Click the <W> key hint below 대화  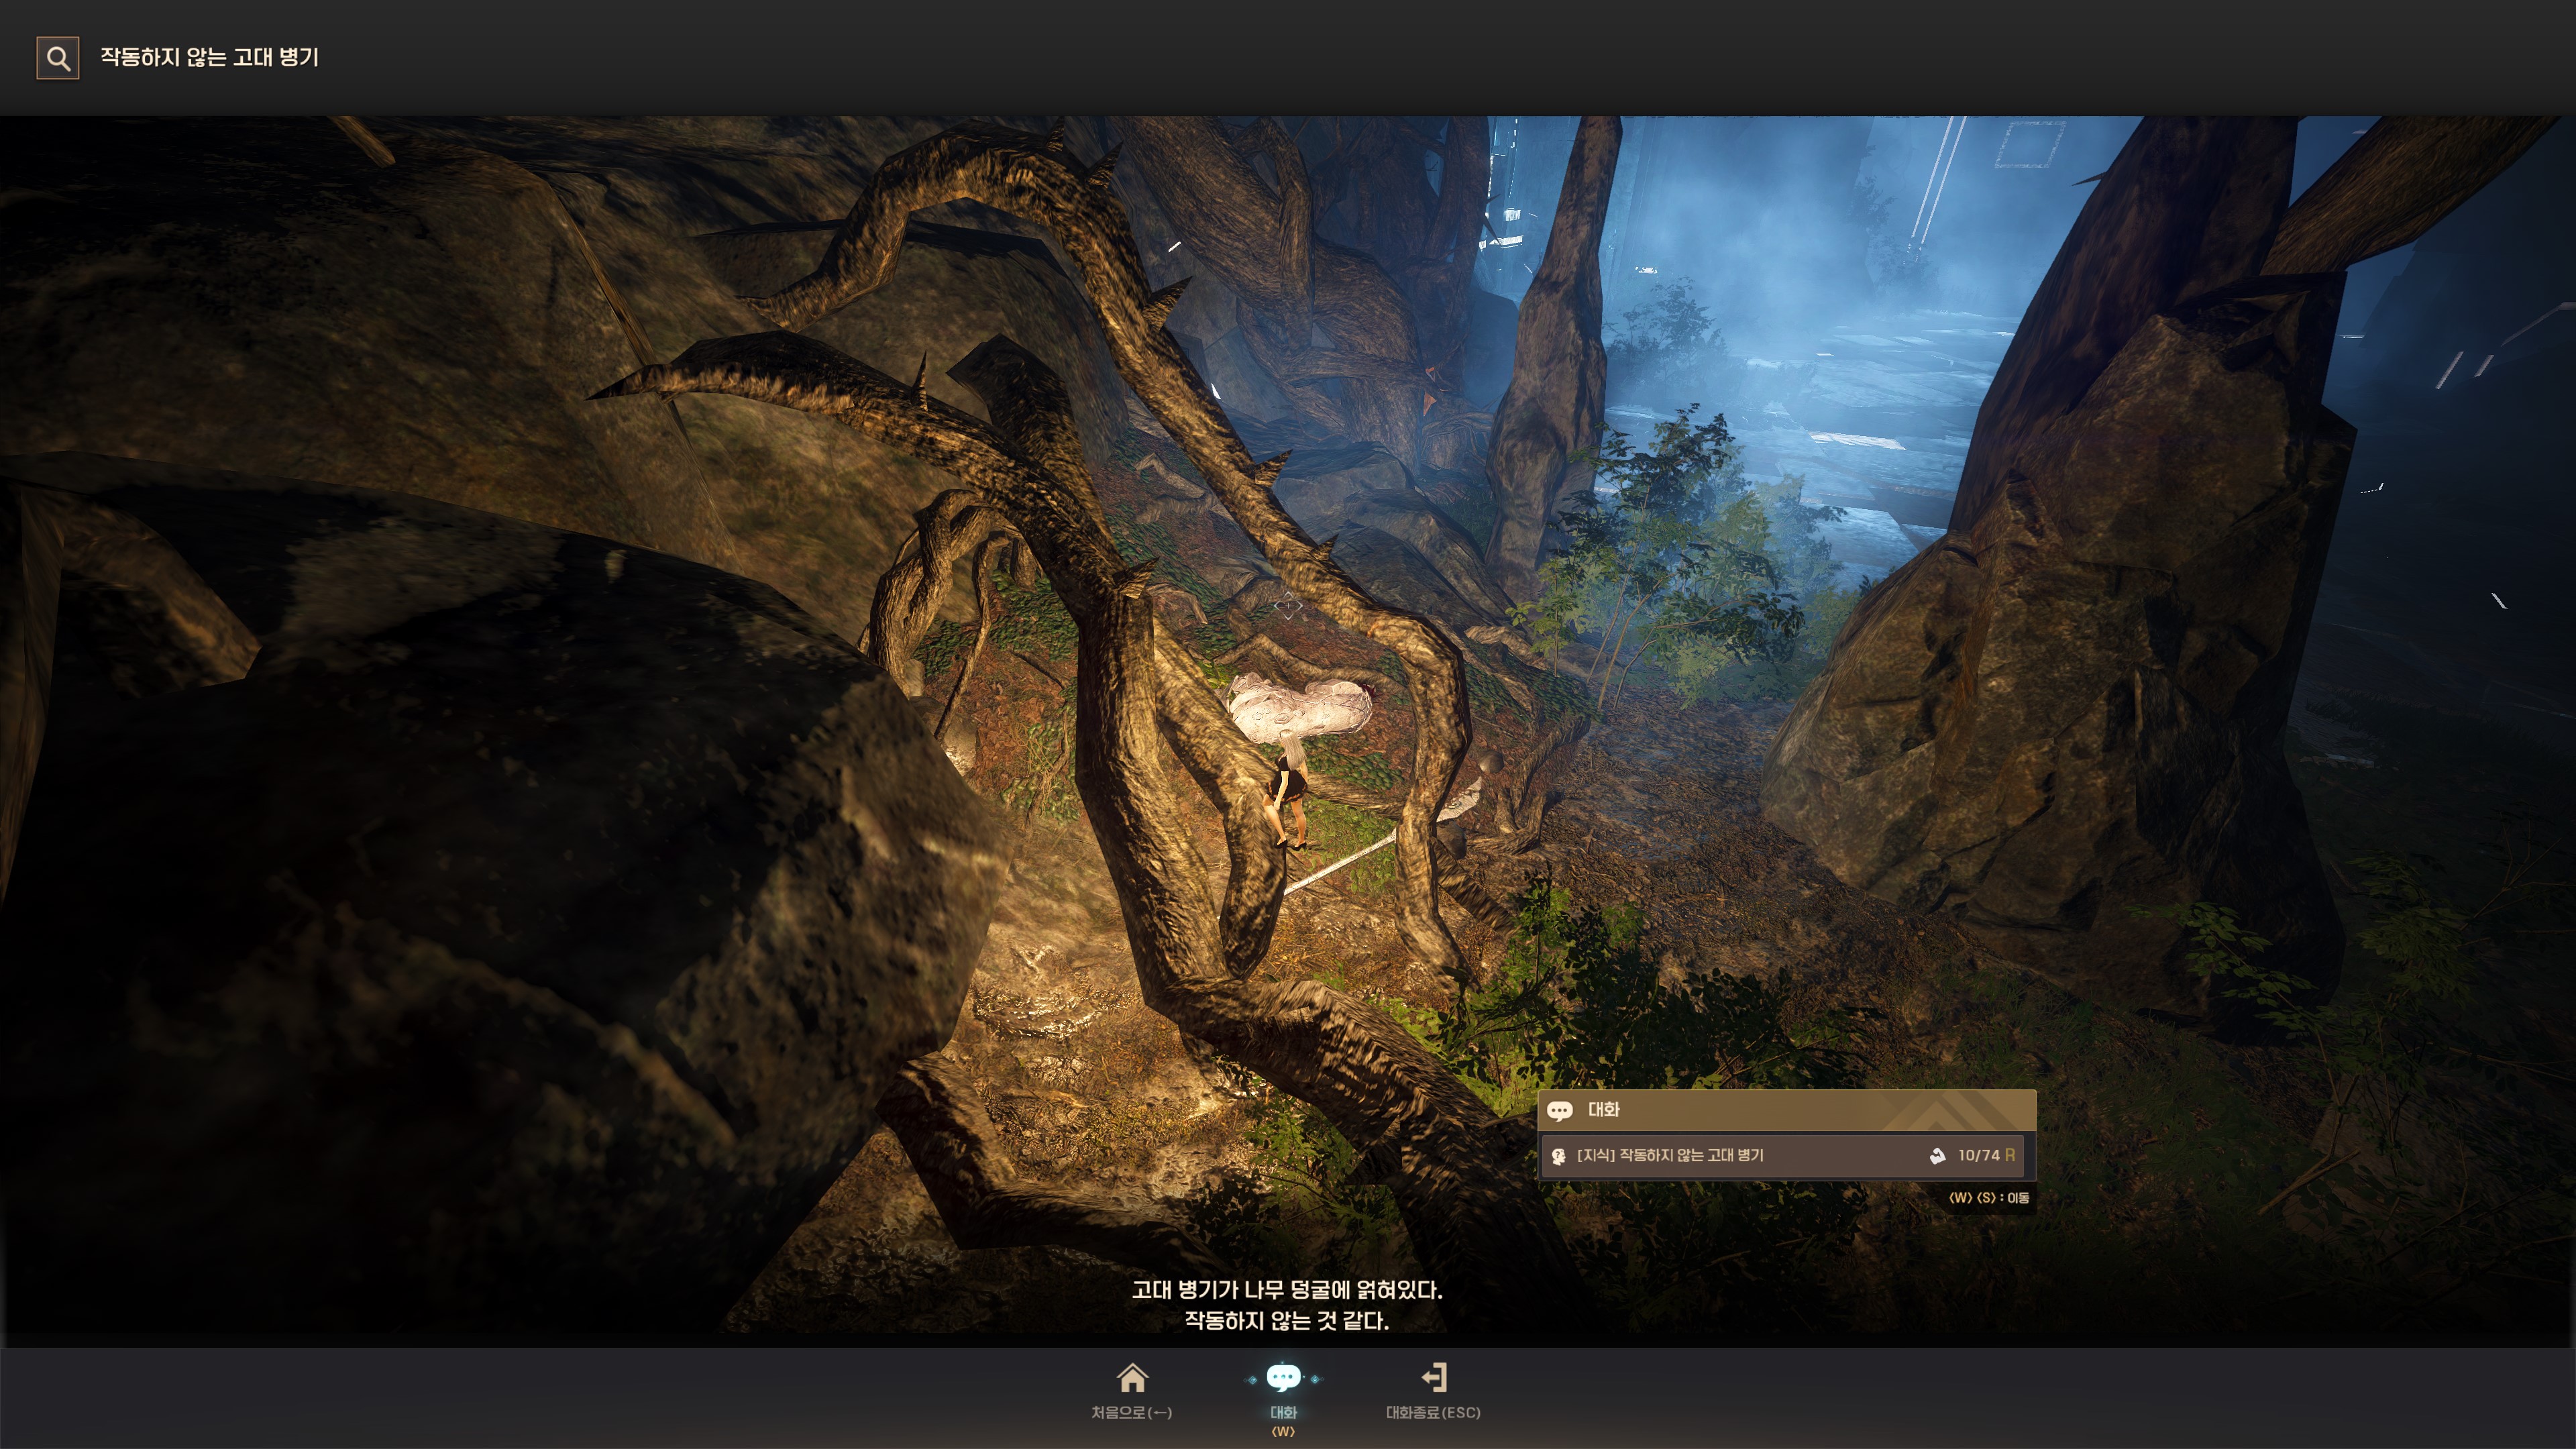[1283, 1432]
